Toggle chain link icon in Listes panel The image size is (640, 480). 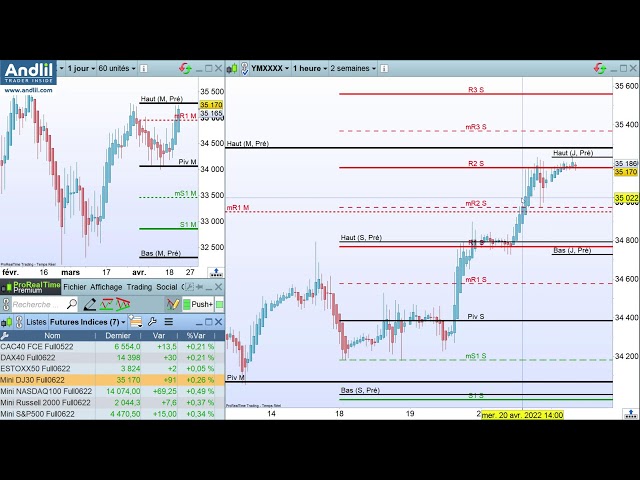18,322
